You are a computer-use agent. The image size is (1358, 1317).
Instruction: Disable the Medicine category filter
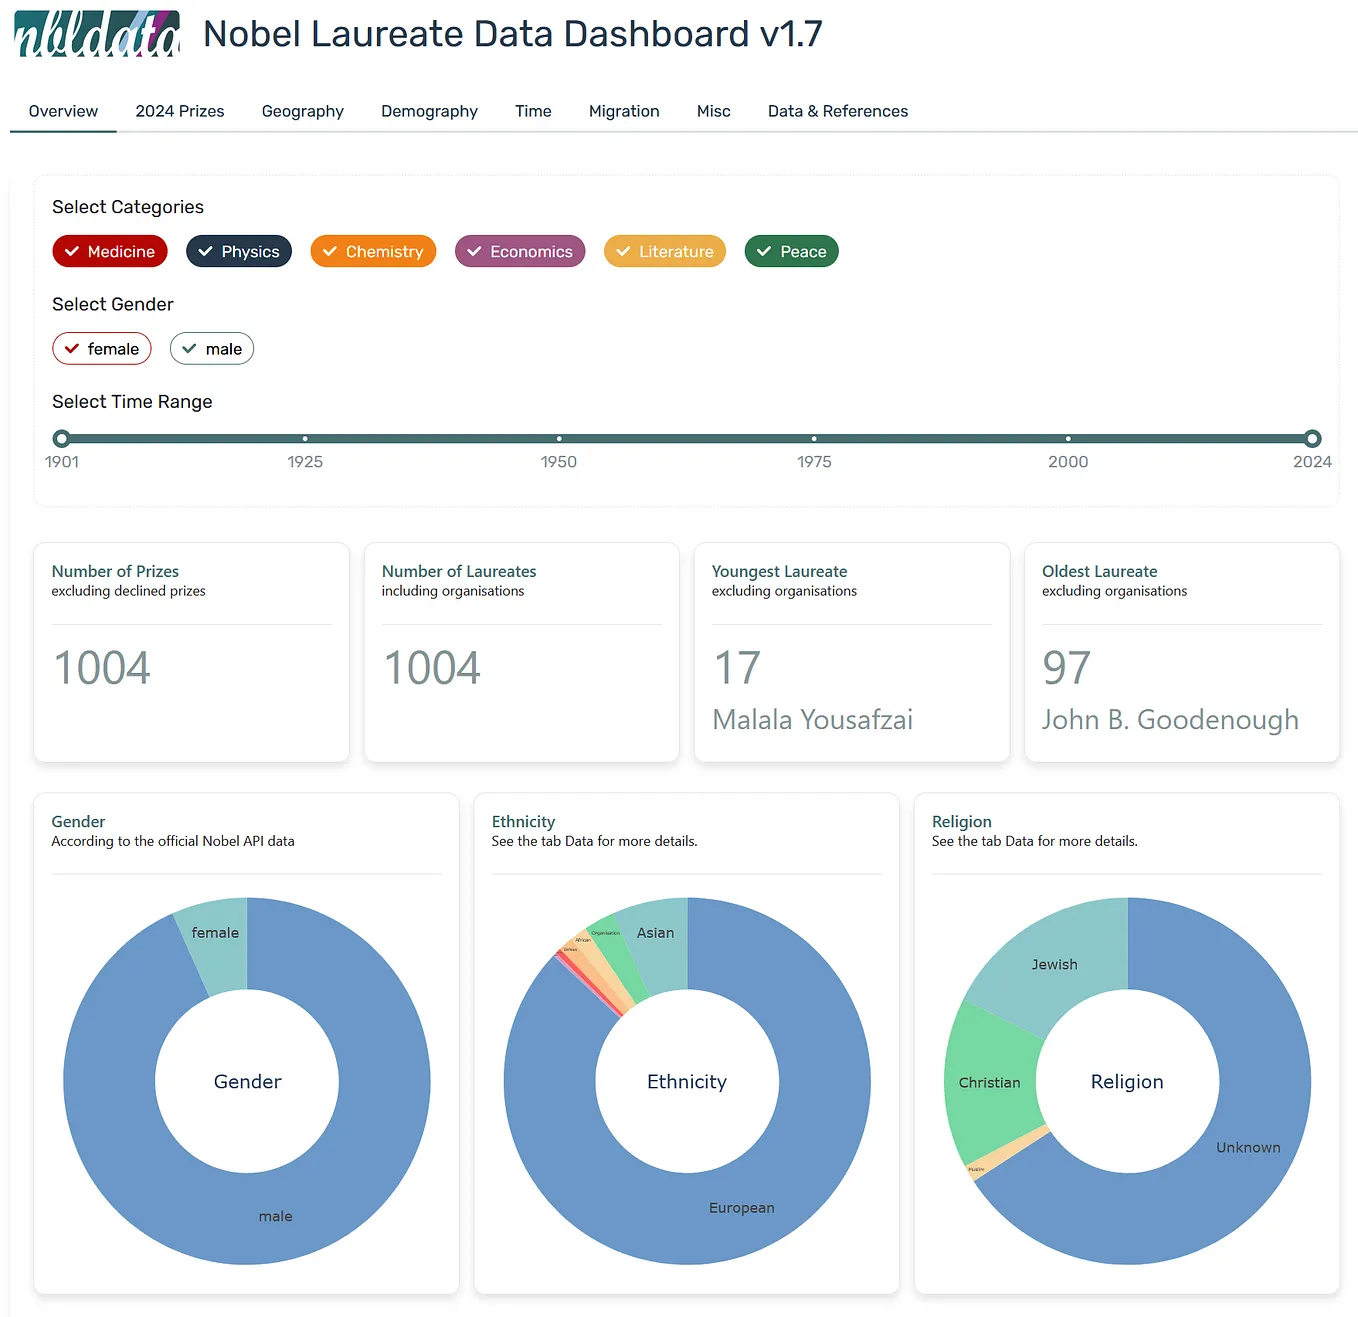(110, 251)
